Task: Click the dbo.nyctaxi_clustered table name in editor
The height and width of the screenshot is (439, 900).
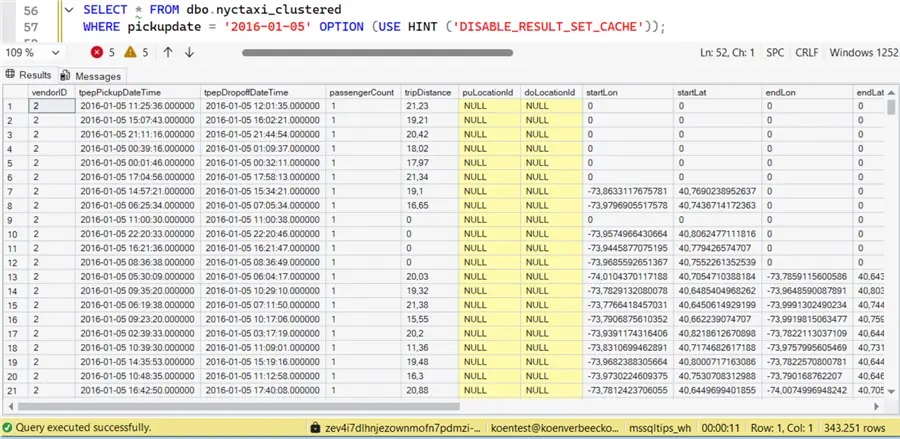Action: pos(263,10)
